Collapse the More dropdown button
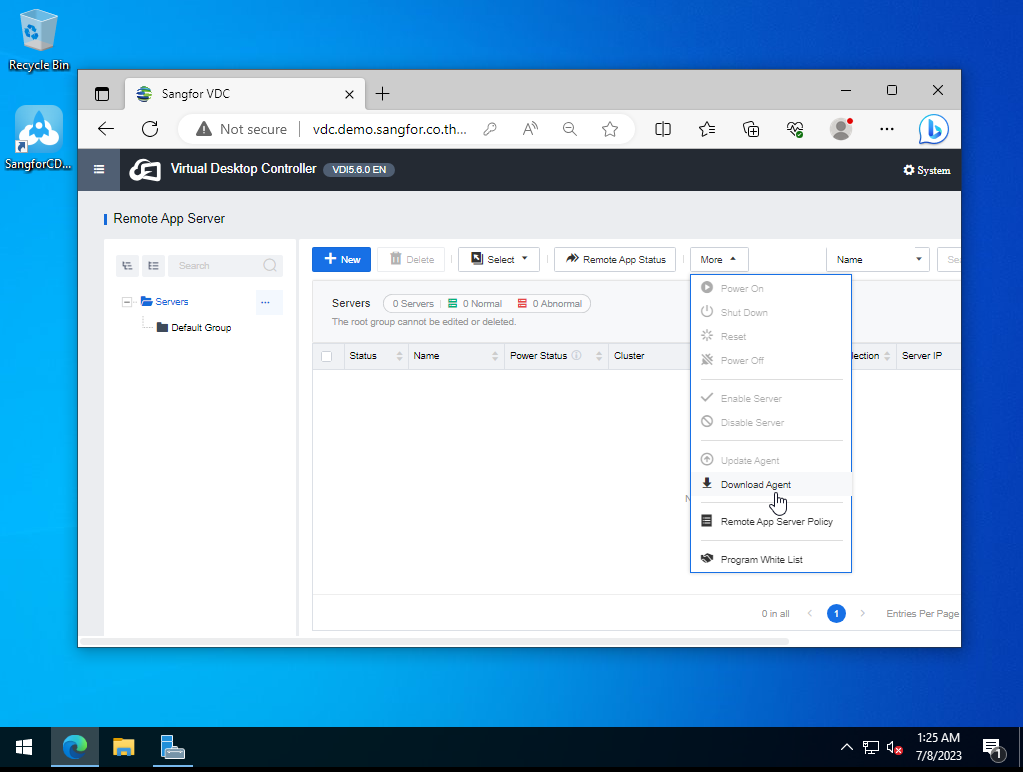Image resolution: width=1023 pixels, height=772 pixels. [x=719, y=259]
